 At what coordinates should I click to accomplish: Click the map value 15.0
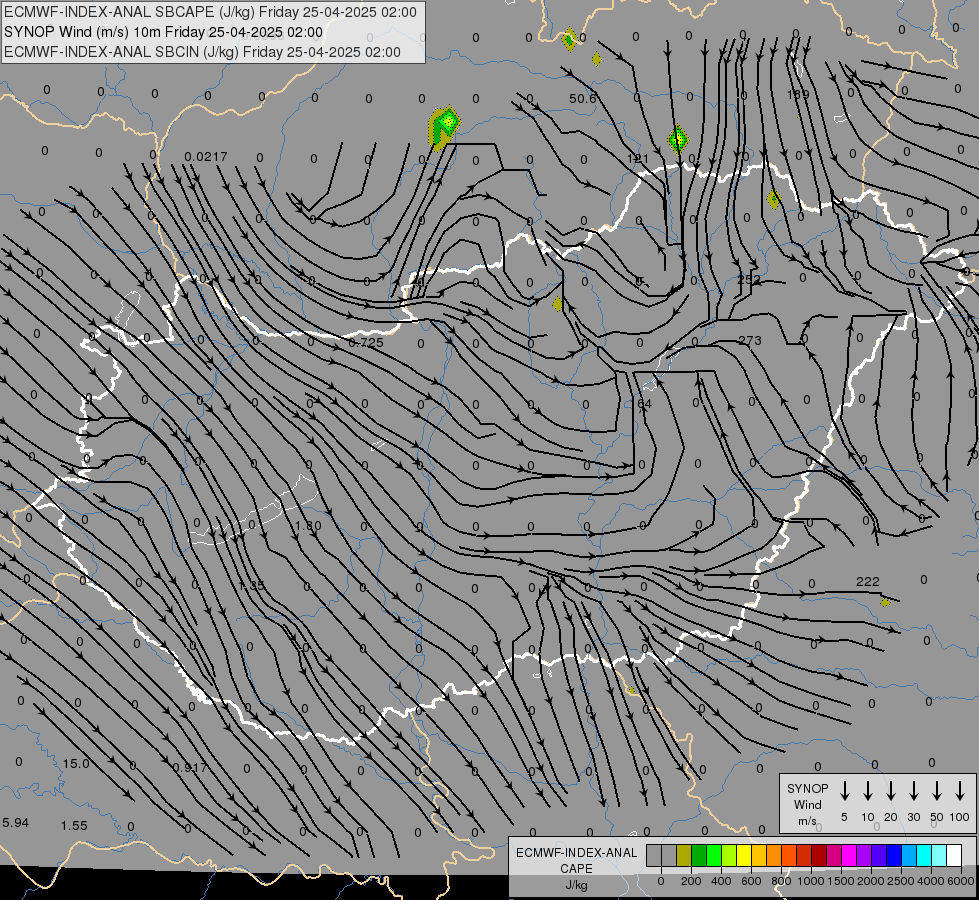[76, 763]
